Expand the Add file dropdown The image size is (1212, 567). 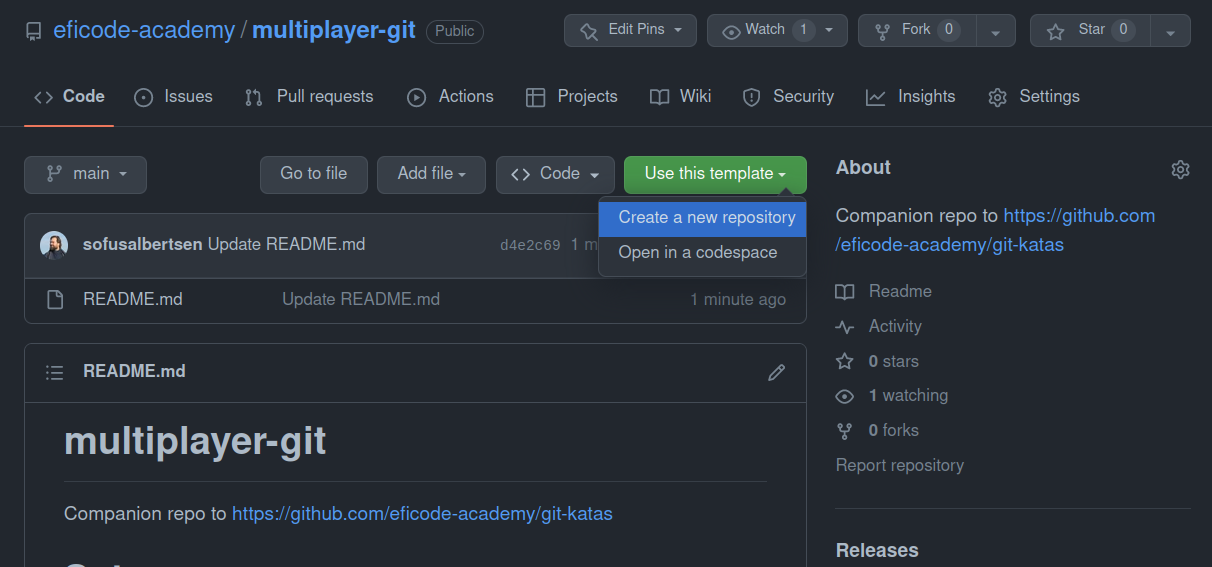pos(431,174)
